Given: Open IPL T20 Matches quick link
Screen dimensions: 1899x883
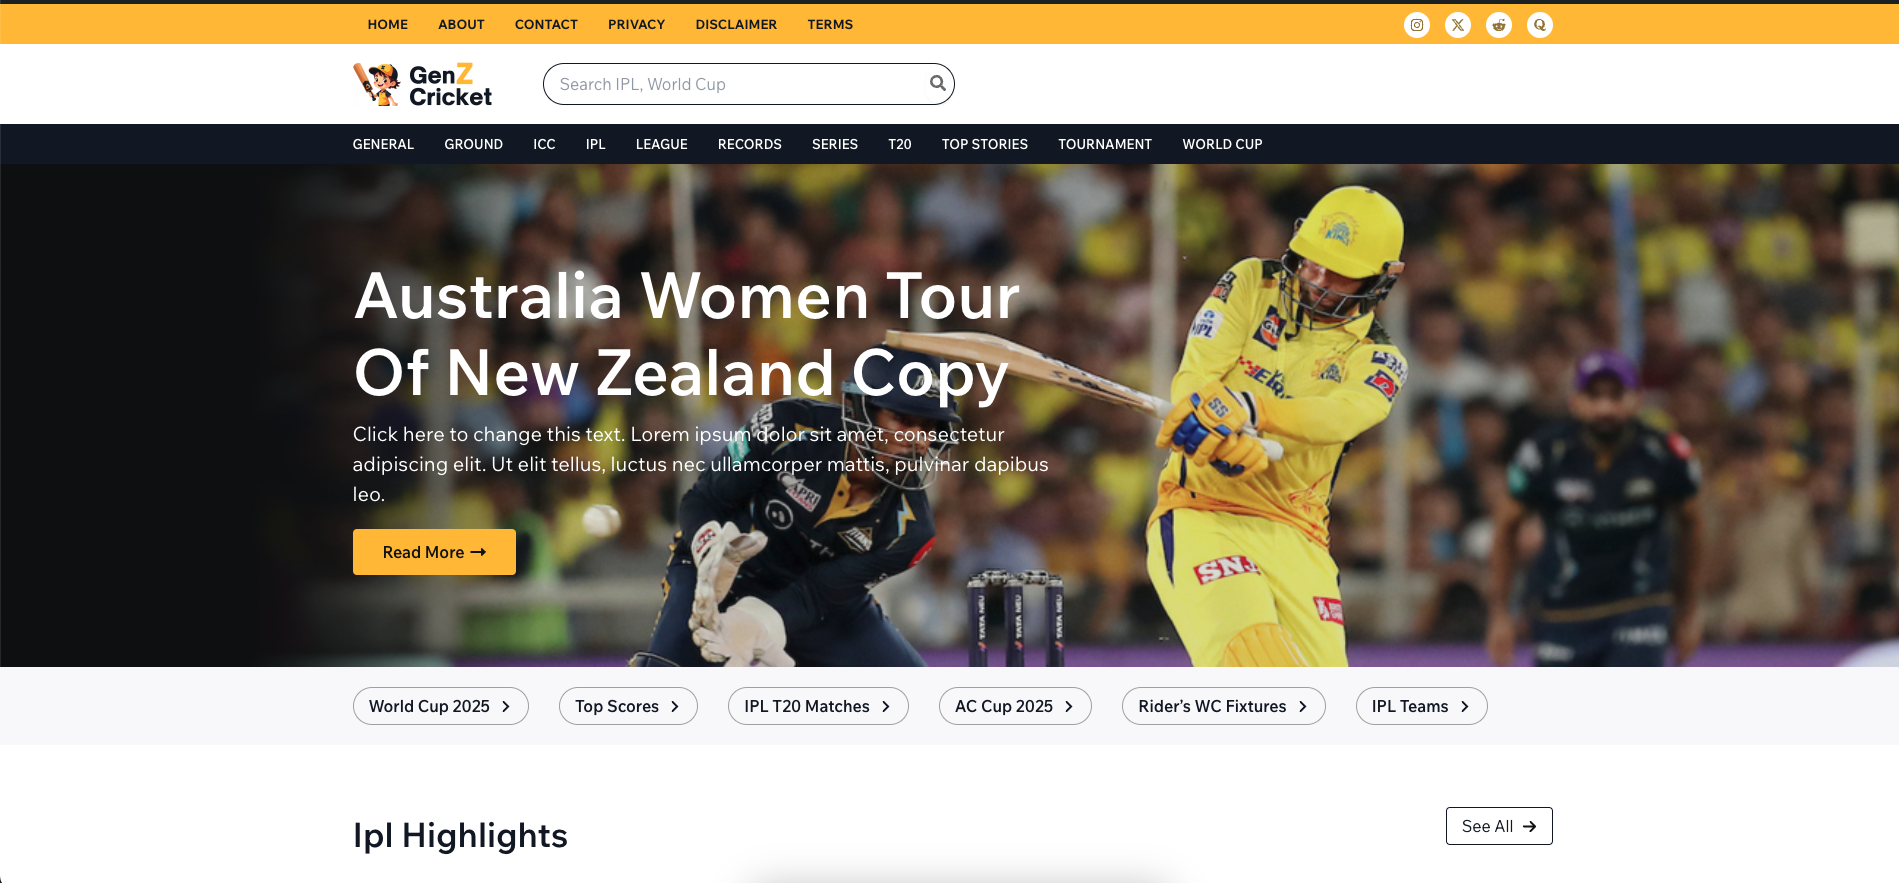Looking at the screenshot, I should click(x=817, y=707).
